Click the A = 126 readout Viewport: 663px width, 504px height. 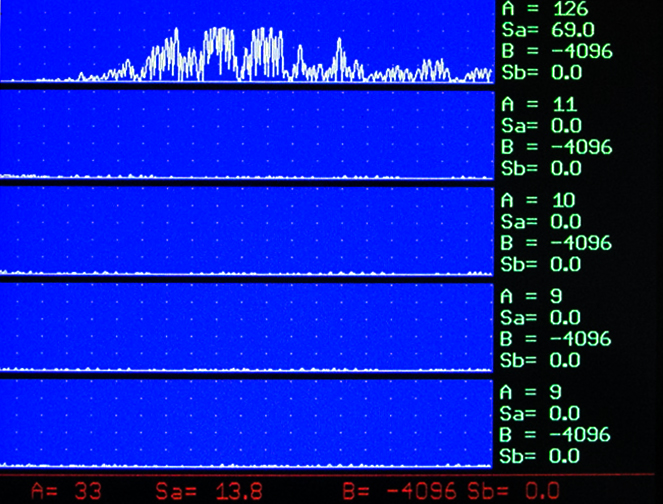(548, 9)
